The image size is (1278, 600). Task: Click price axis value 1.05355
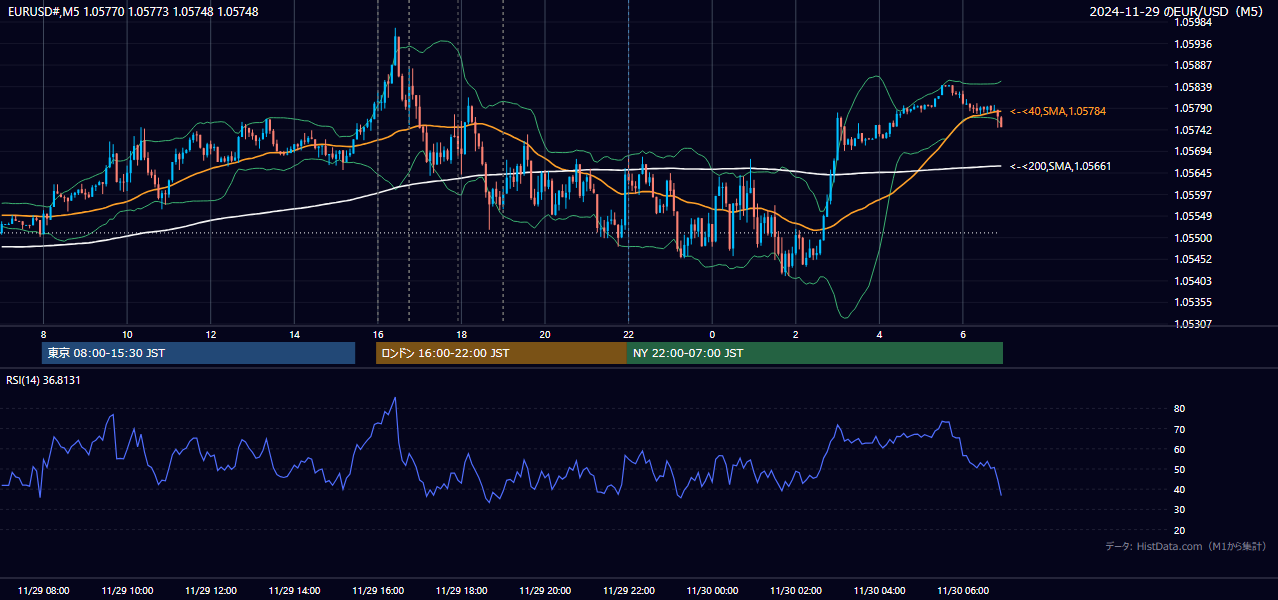(x=1193, y=302)
